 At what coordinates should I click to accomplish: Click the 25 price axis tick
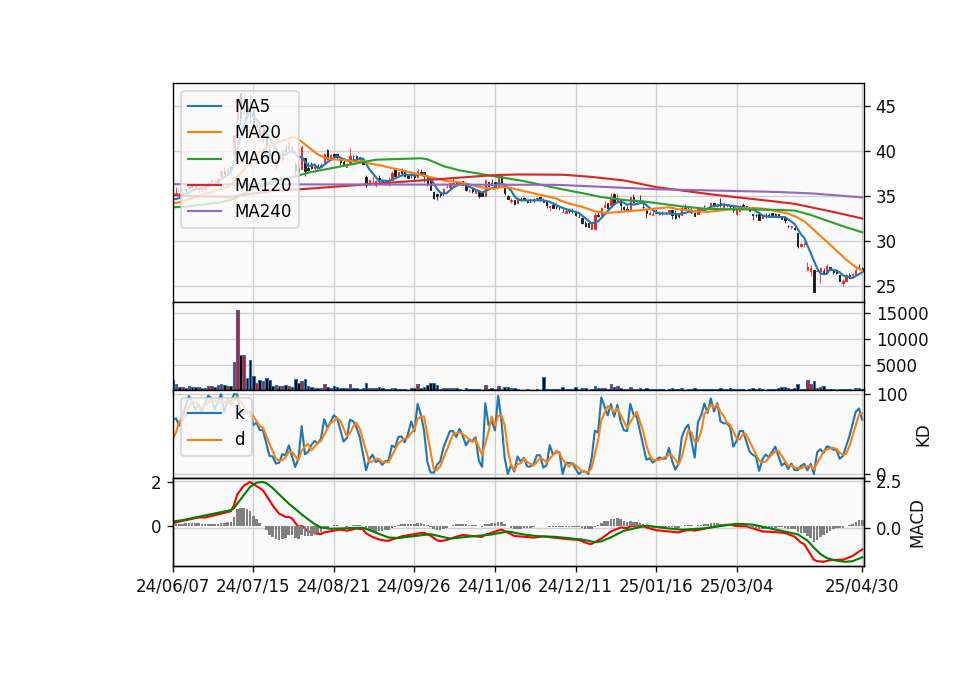pyautogui.click(x=885, y=287)
